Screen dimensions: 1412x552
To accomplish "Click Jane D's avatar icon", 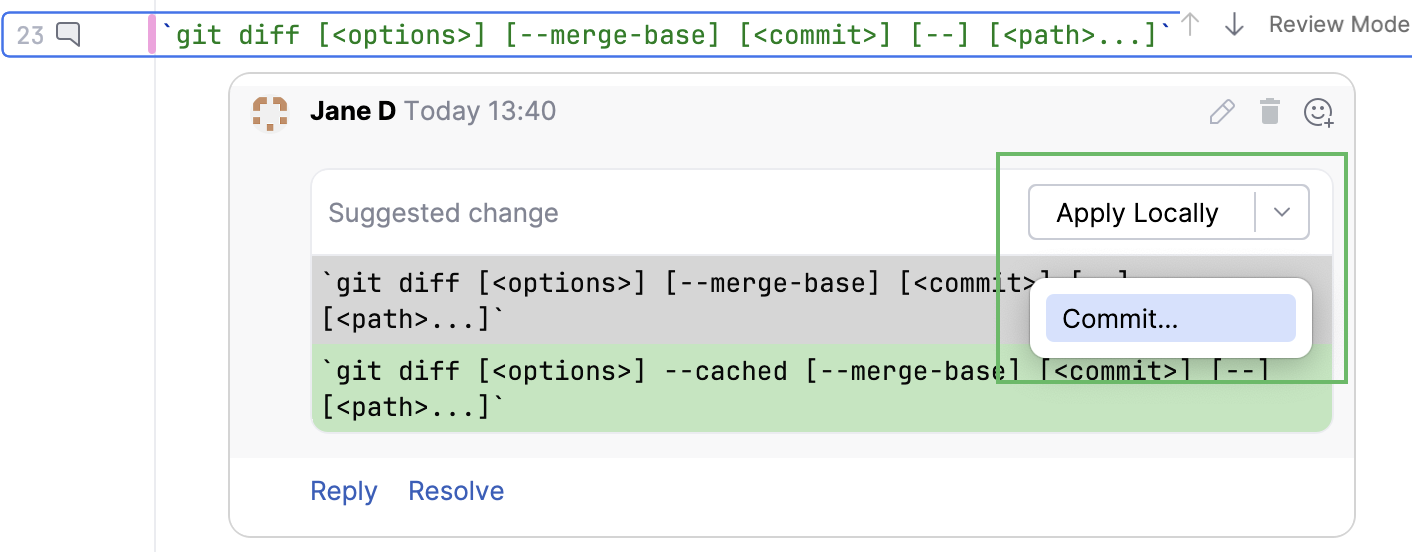I will 270,113.
